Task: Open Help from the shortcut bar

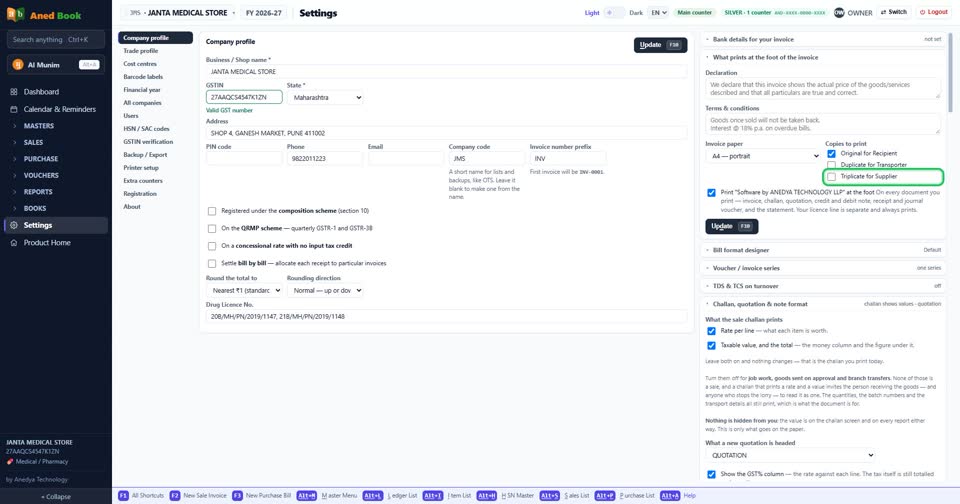Action: (x=678, y=495)
